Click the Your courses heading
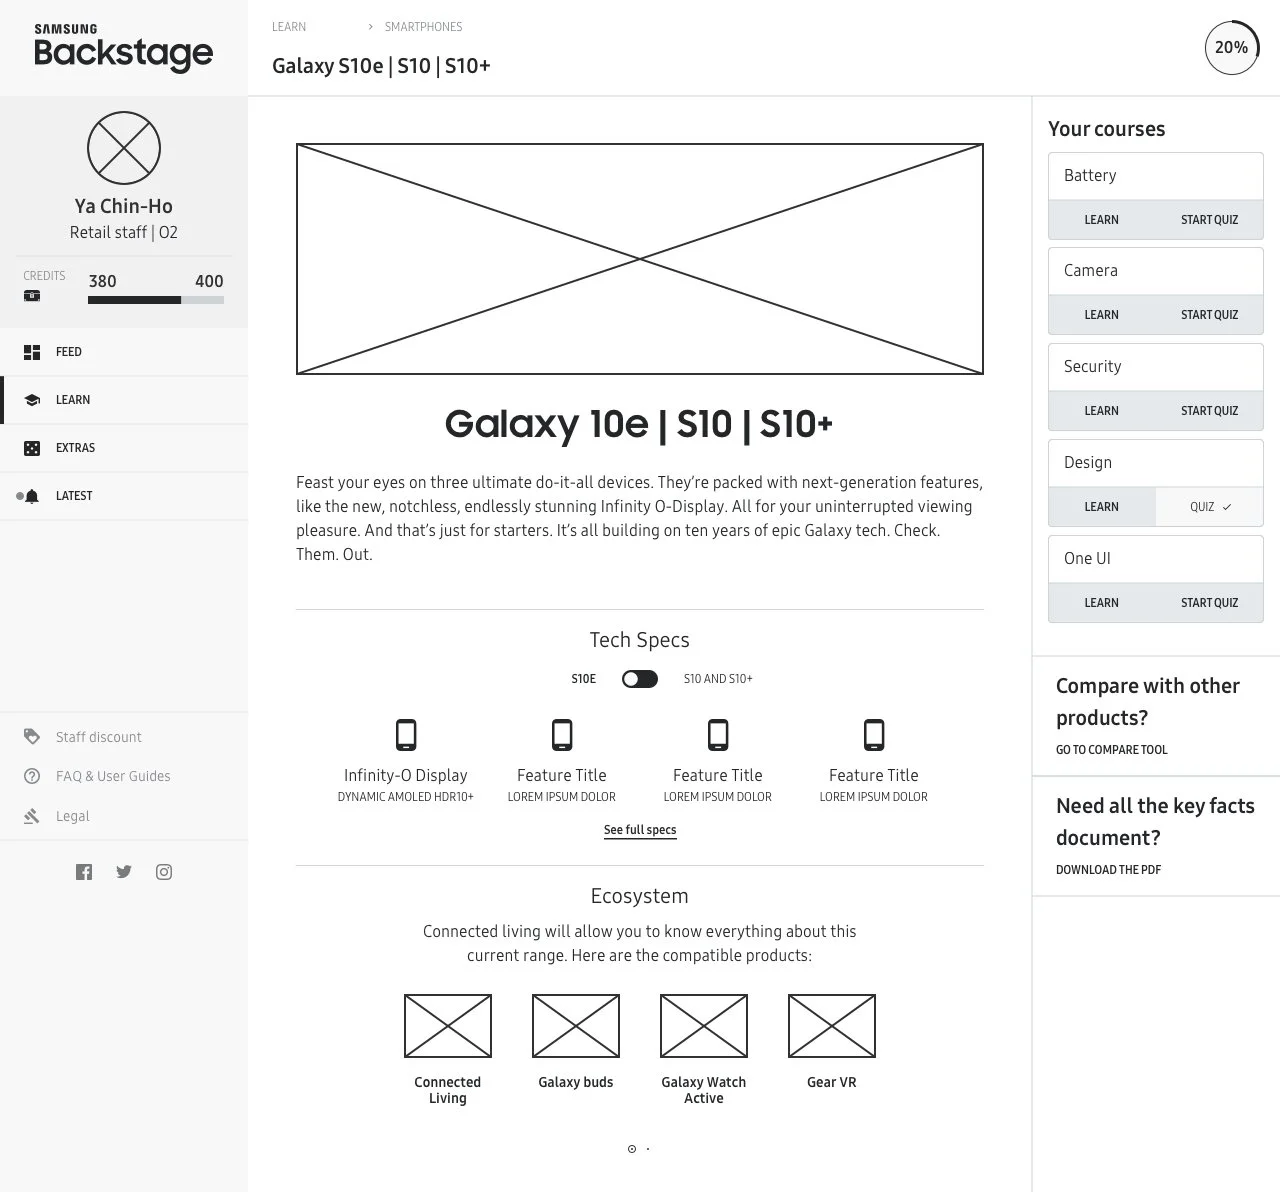Viewport: 1280px width, 1192px height. [1106, 129]
